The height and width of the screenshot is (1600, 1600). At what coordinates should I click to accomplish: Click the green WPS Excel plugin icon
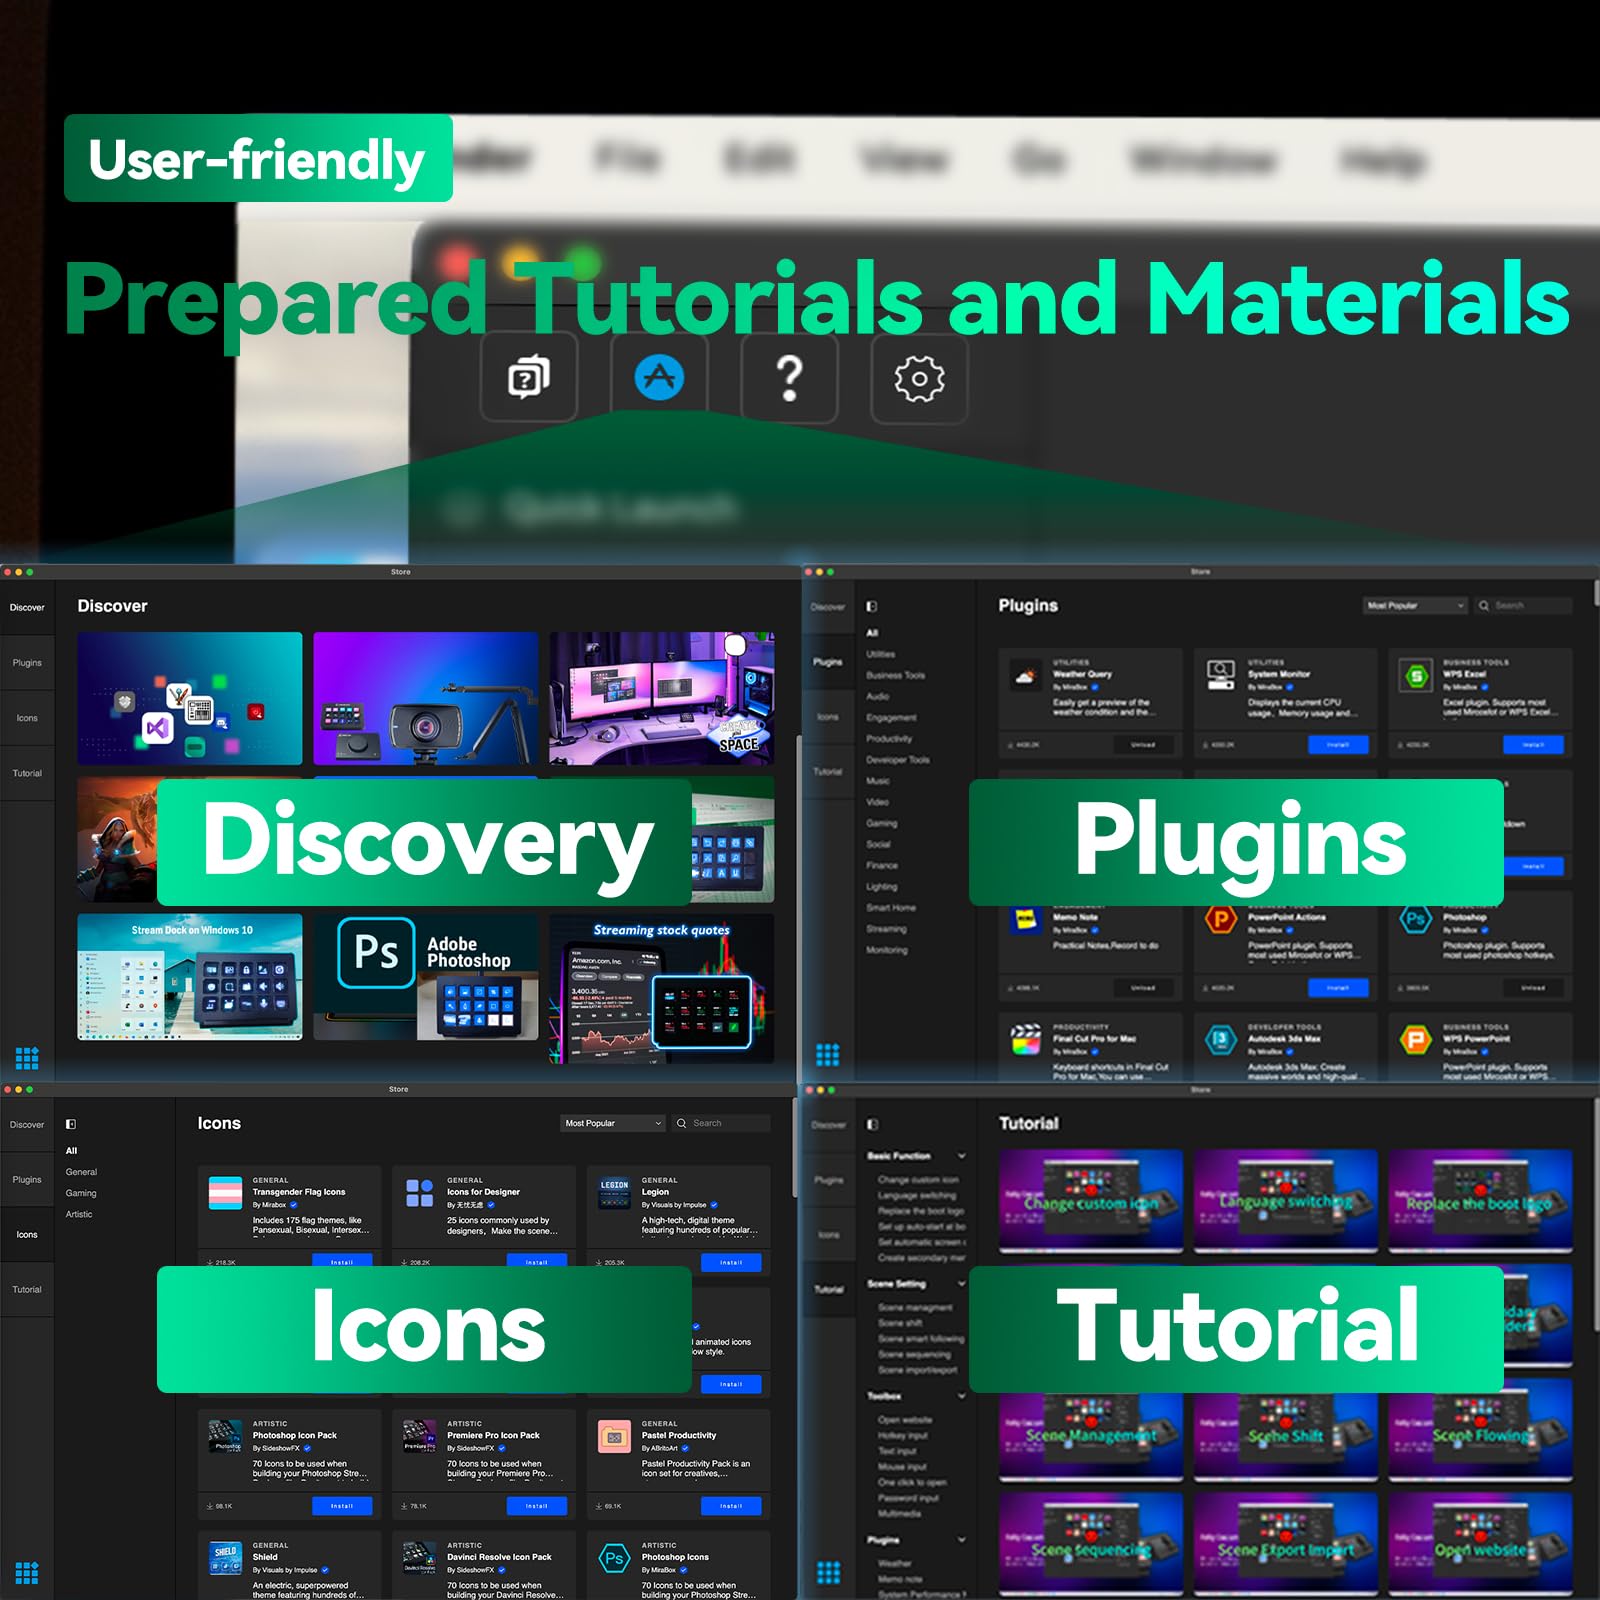(x=1416, y=676)
